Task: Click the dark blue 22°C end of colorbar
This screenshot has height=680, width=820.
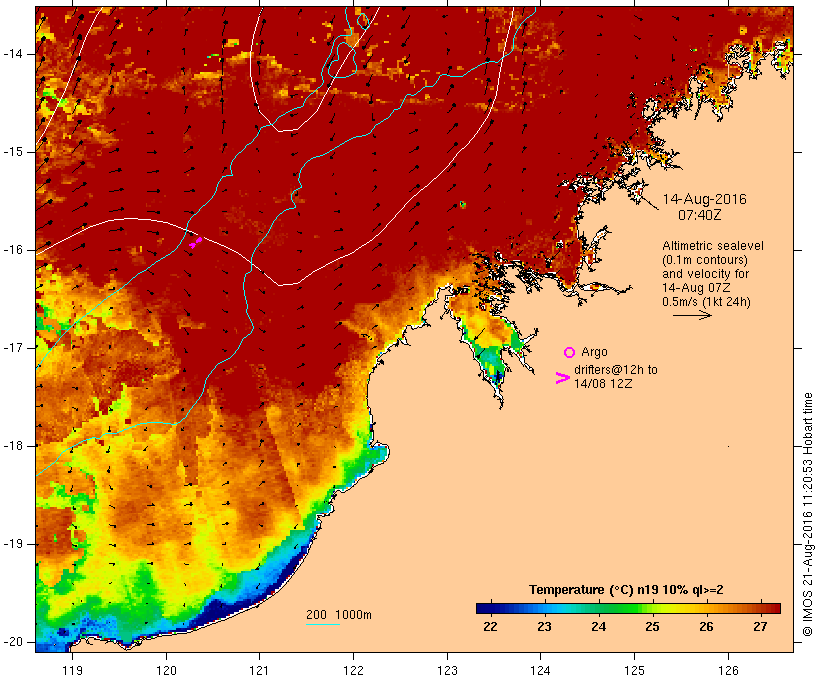Action: pos(484,608)
